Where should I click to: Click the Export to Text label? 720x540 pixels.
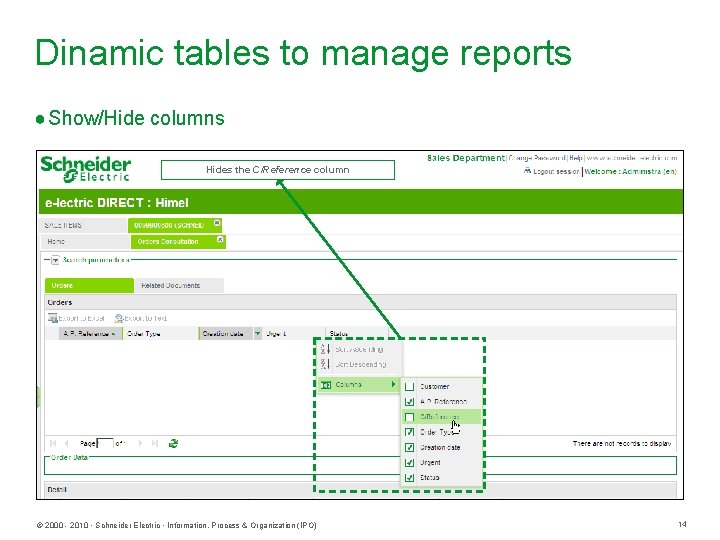coord(146,318)
